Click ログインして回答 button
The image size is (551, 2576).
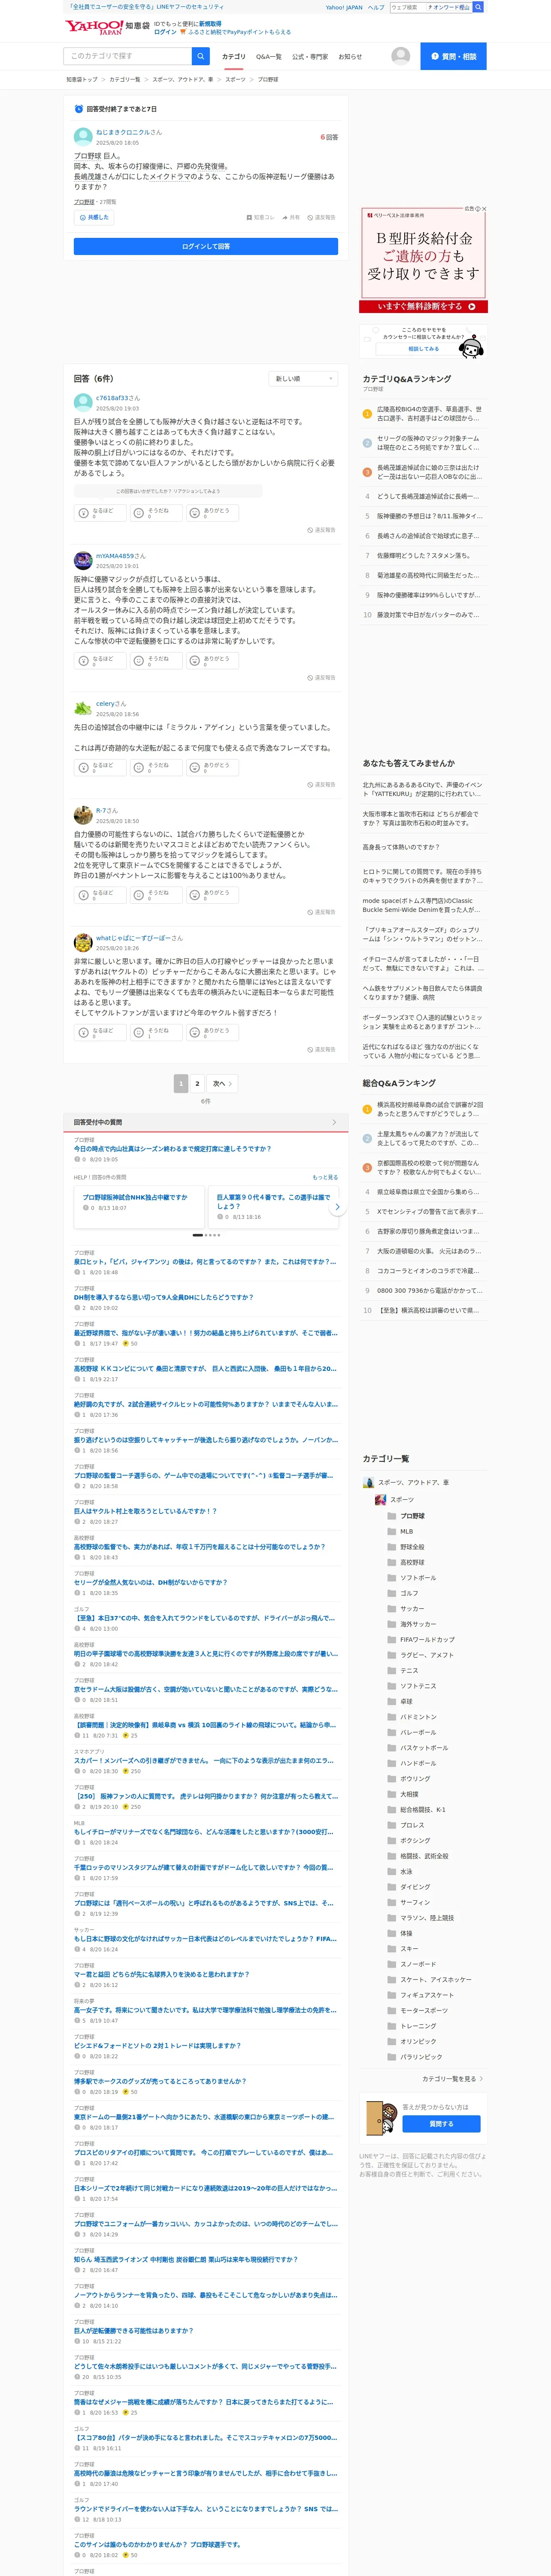pos(206,246)
